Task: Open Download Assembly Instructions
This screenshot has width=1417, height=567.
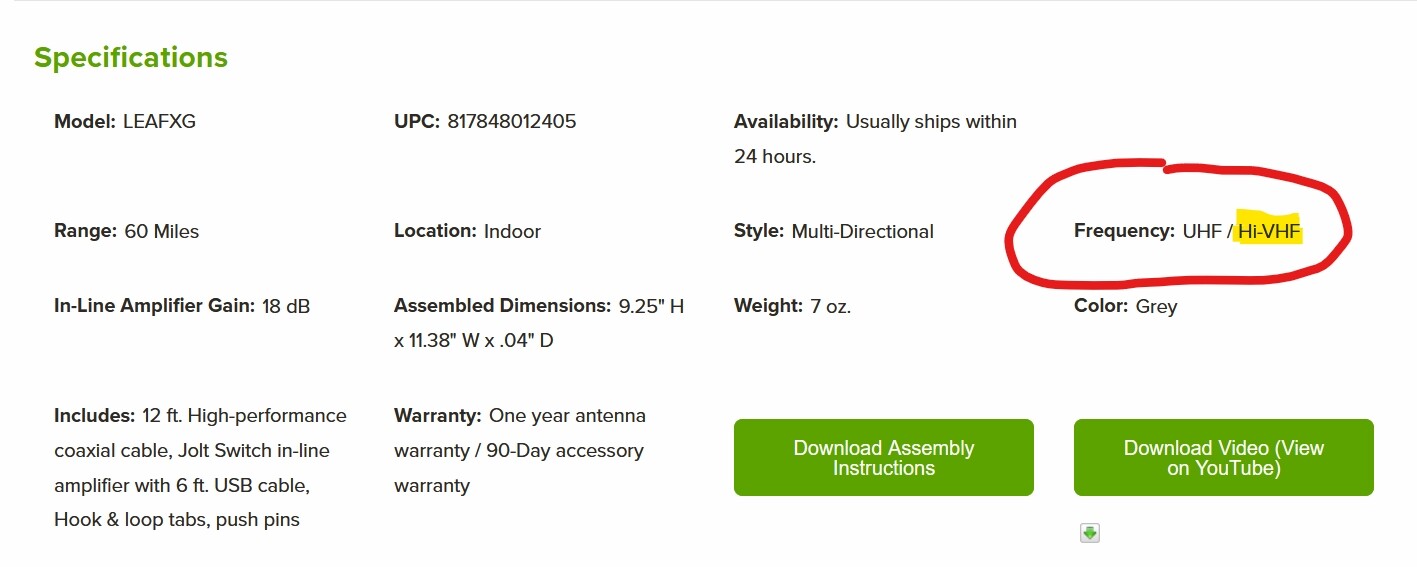Action: [x=883, y=457]
